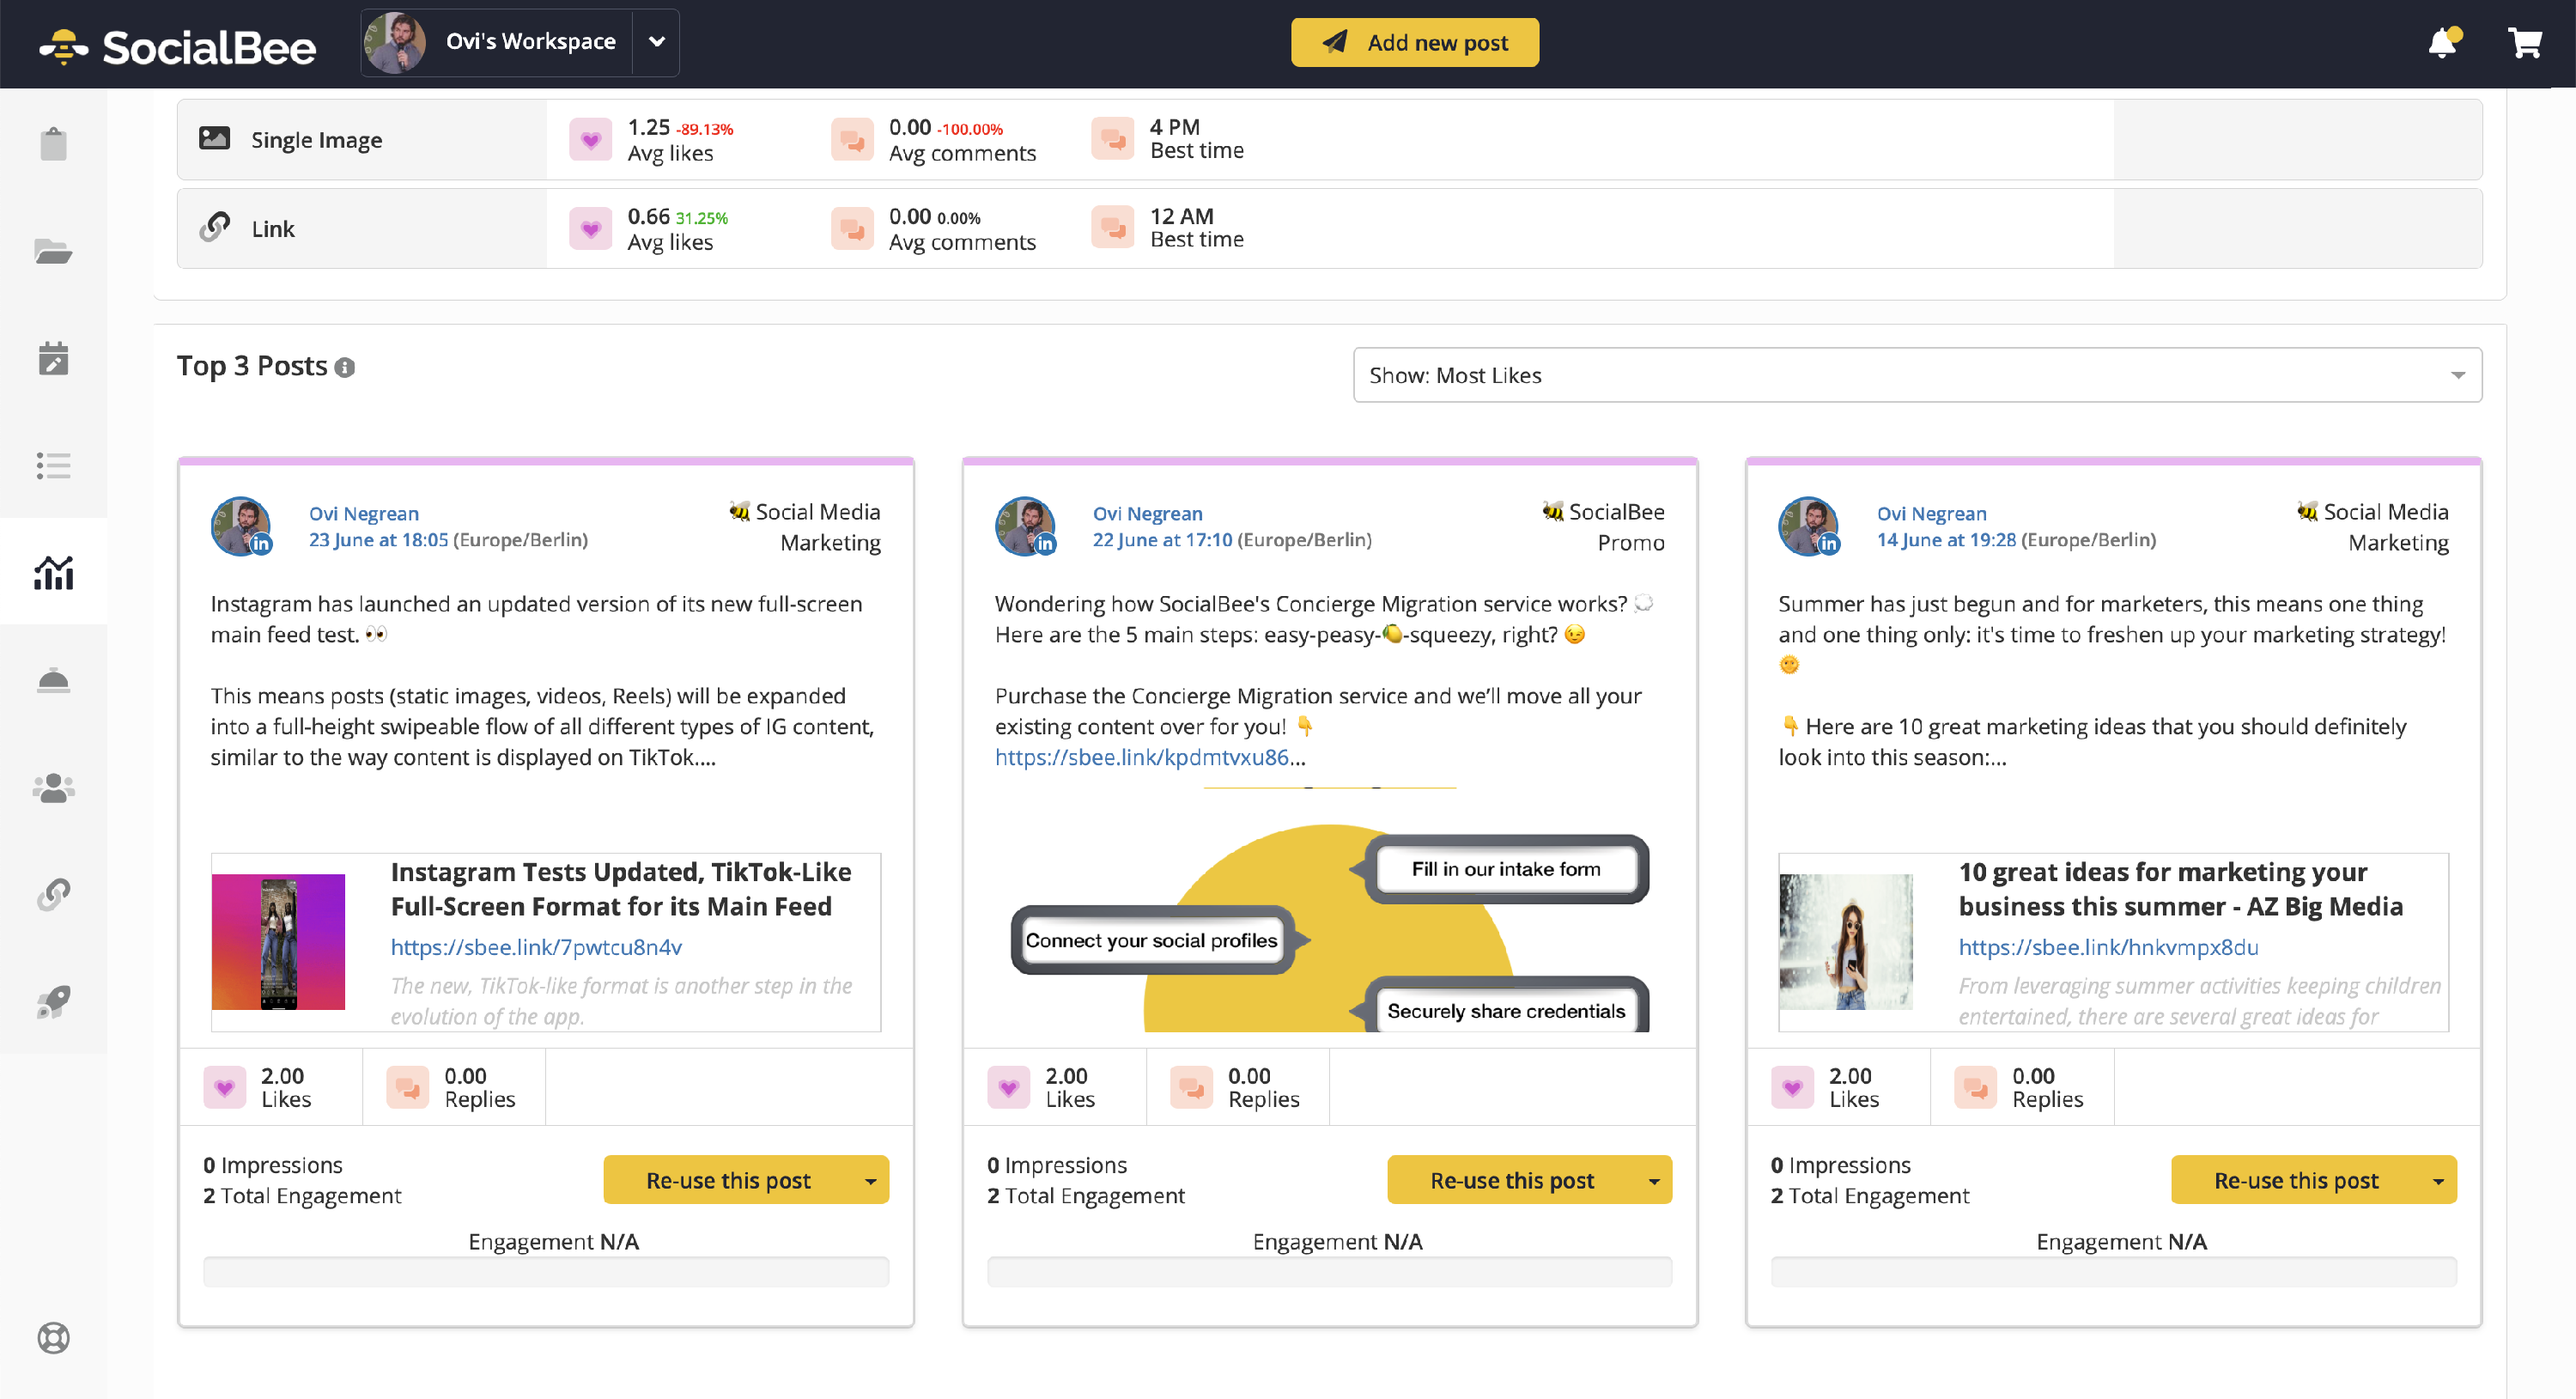Open the rocket icon in sidebar
The image size is (2576, 1399).
[x=53, y=1001]
